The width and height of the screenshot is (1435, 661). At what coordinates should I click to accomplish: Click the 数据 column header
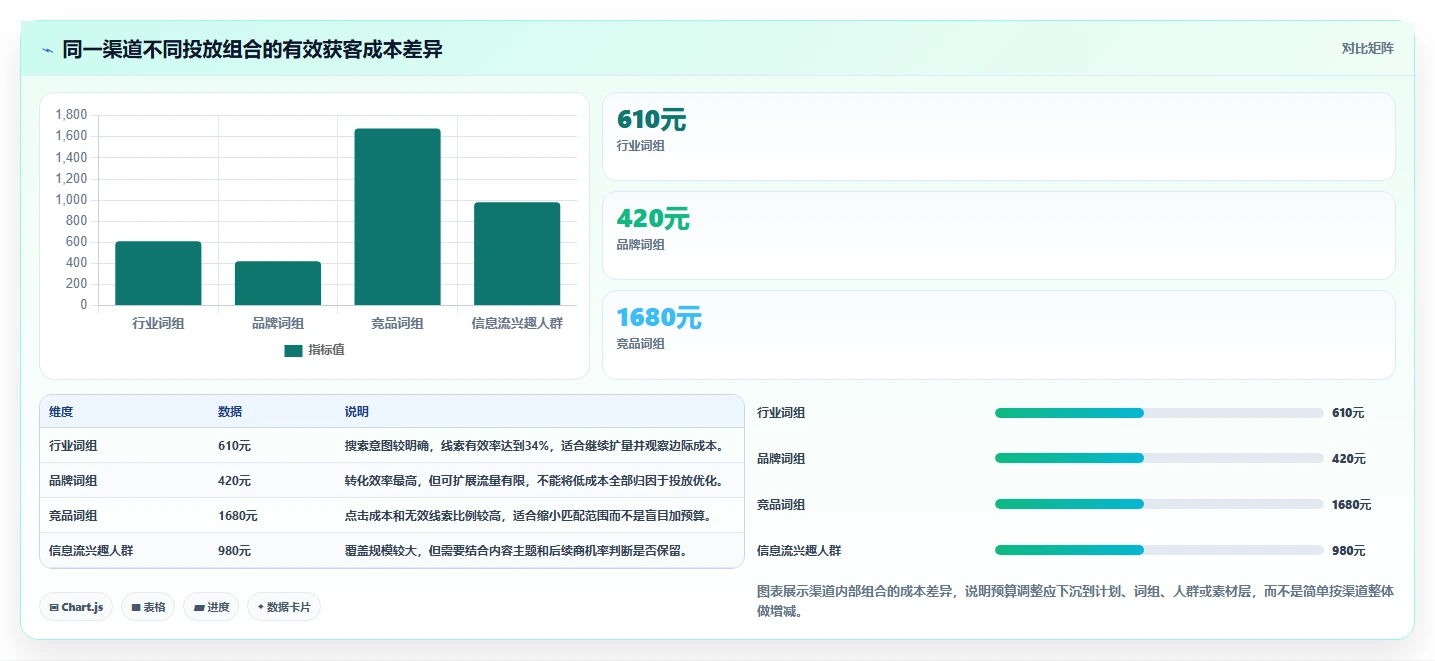point(230,412)
